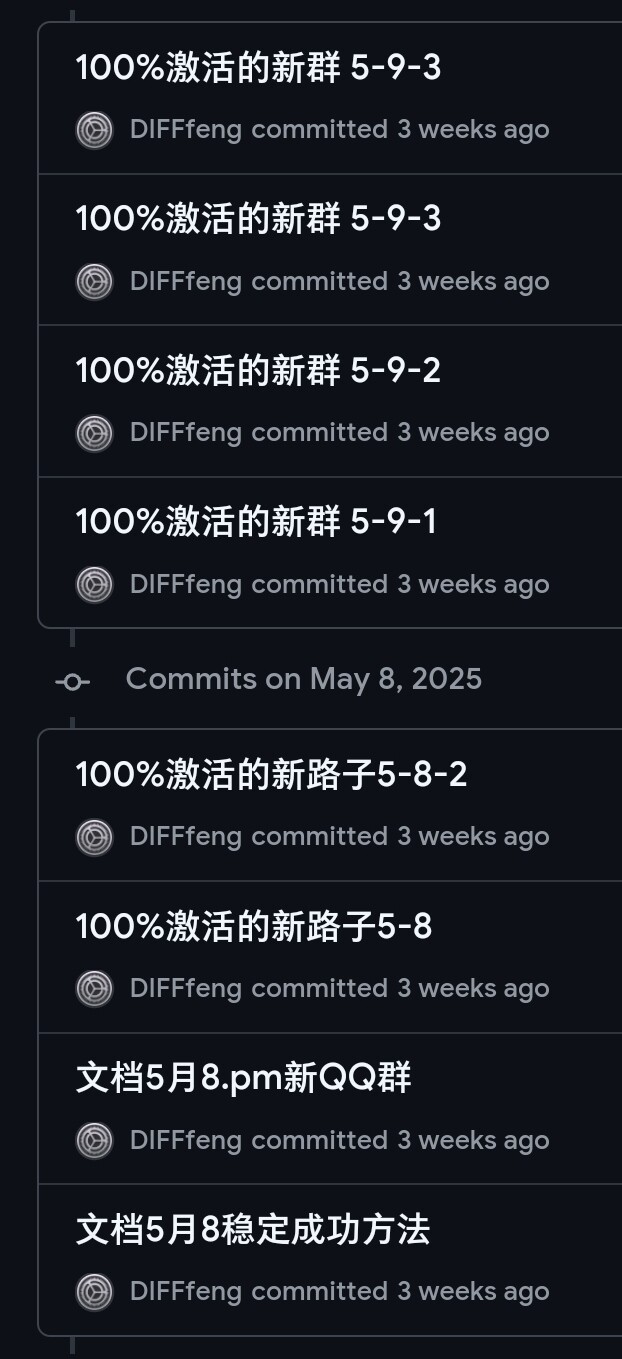Select DIFFfeng username under 文档5月8.pm新QQ群
Viewport: 622px width, 1359px height.
[x=186, y=1140]
